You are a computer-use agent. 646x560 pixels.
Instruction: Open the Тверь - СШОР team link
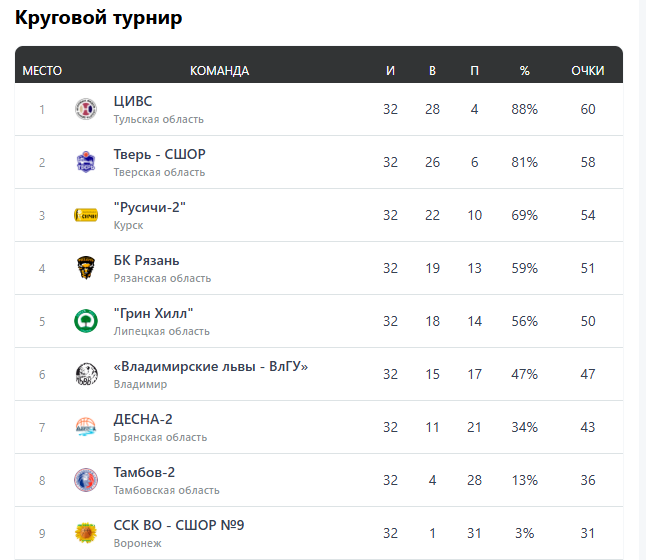160,154
